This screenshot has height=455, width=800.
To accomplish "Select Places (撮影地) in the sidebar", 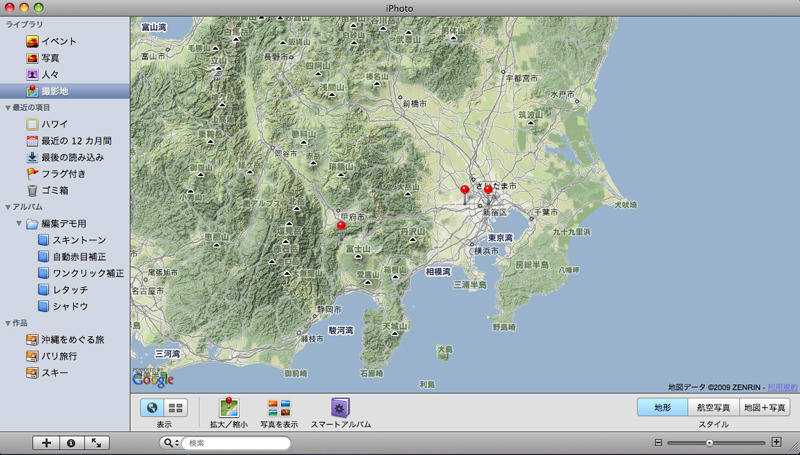I will (65, 91).
